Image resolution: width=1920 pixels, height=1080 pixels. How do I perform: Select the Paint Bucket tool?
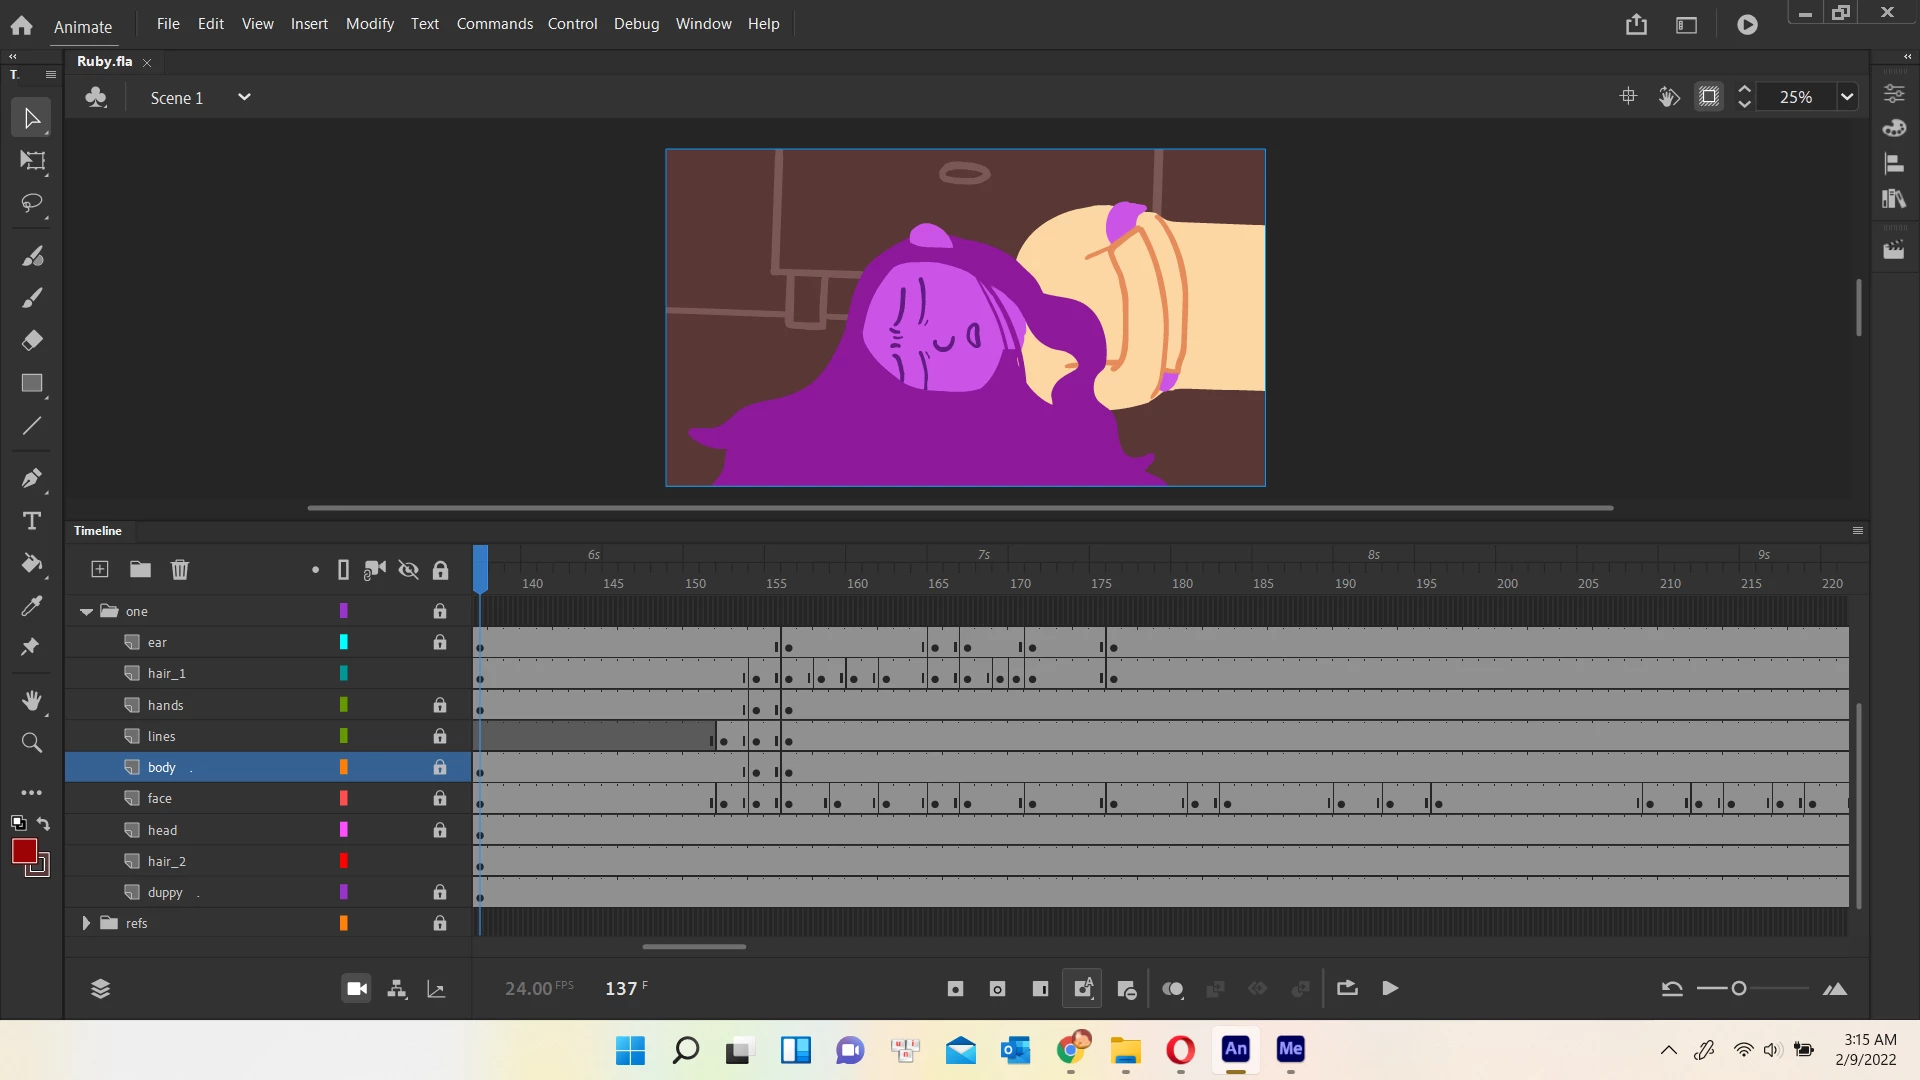32,564
